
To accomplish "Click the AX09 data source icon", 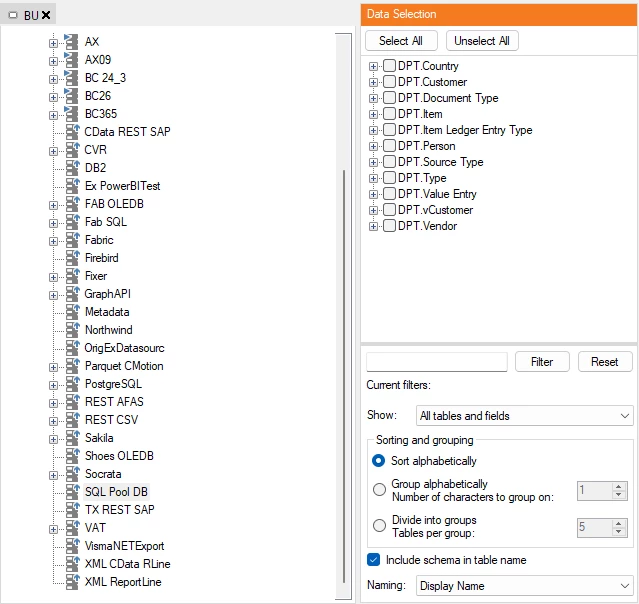I will (71, 60).
